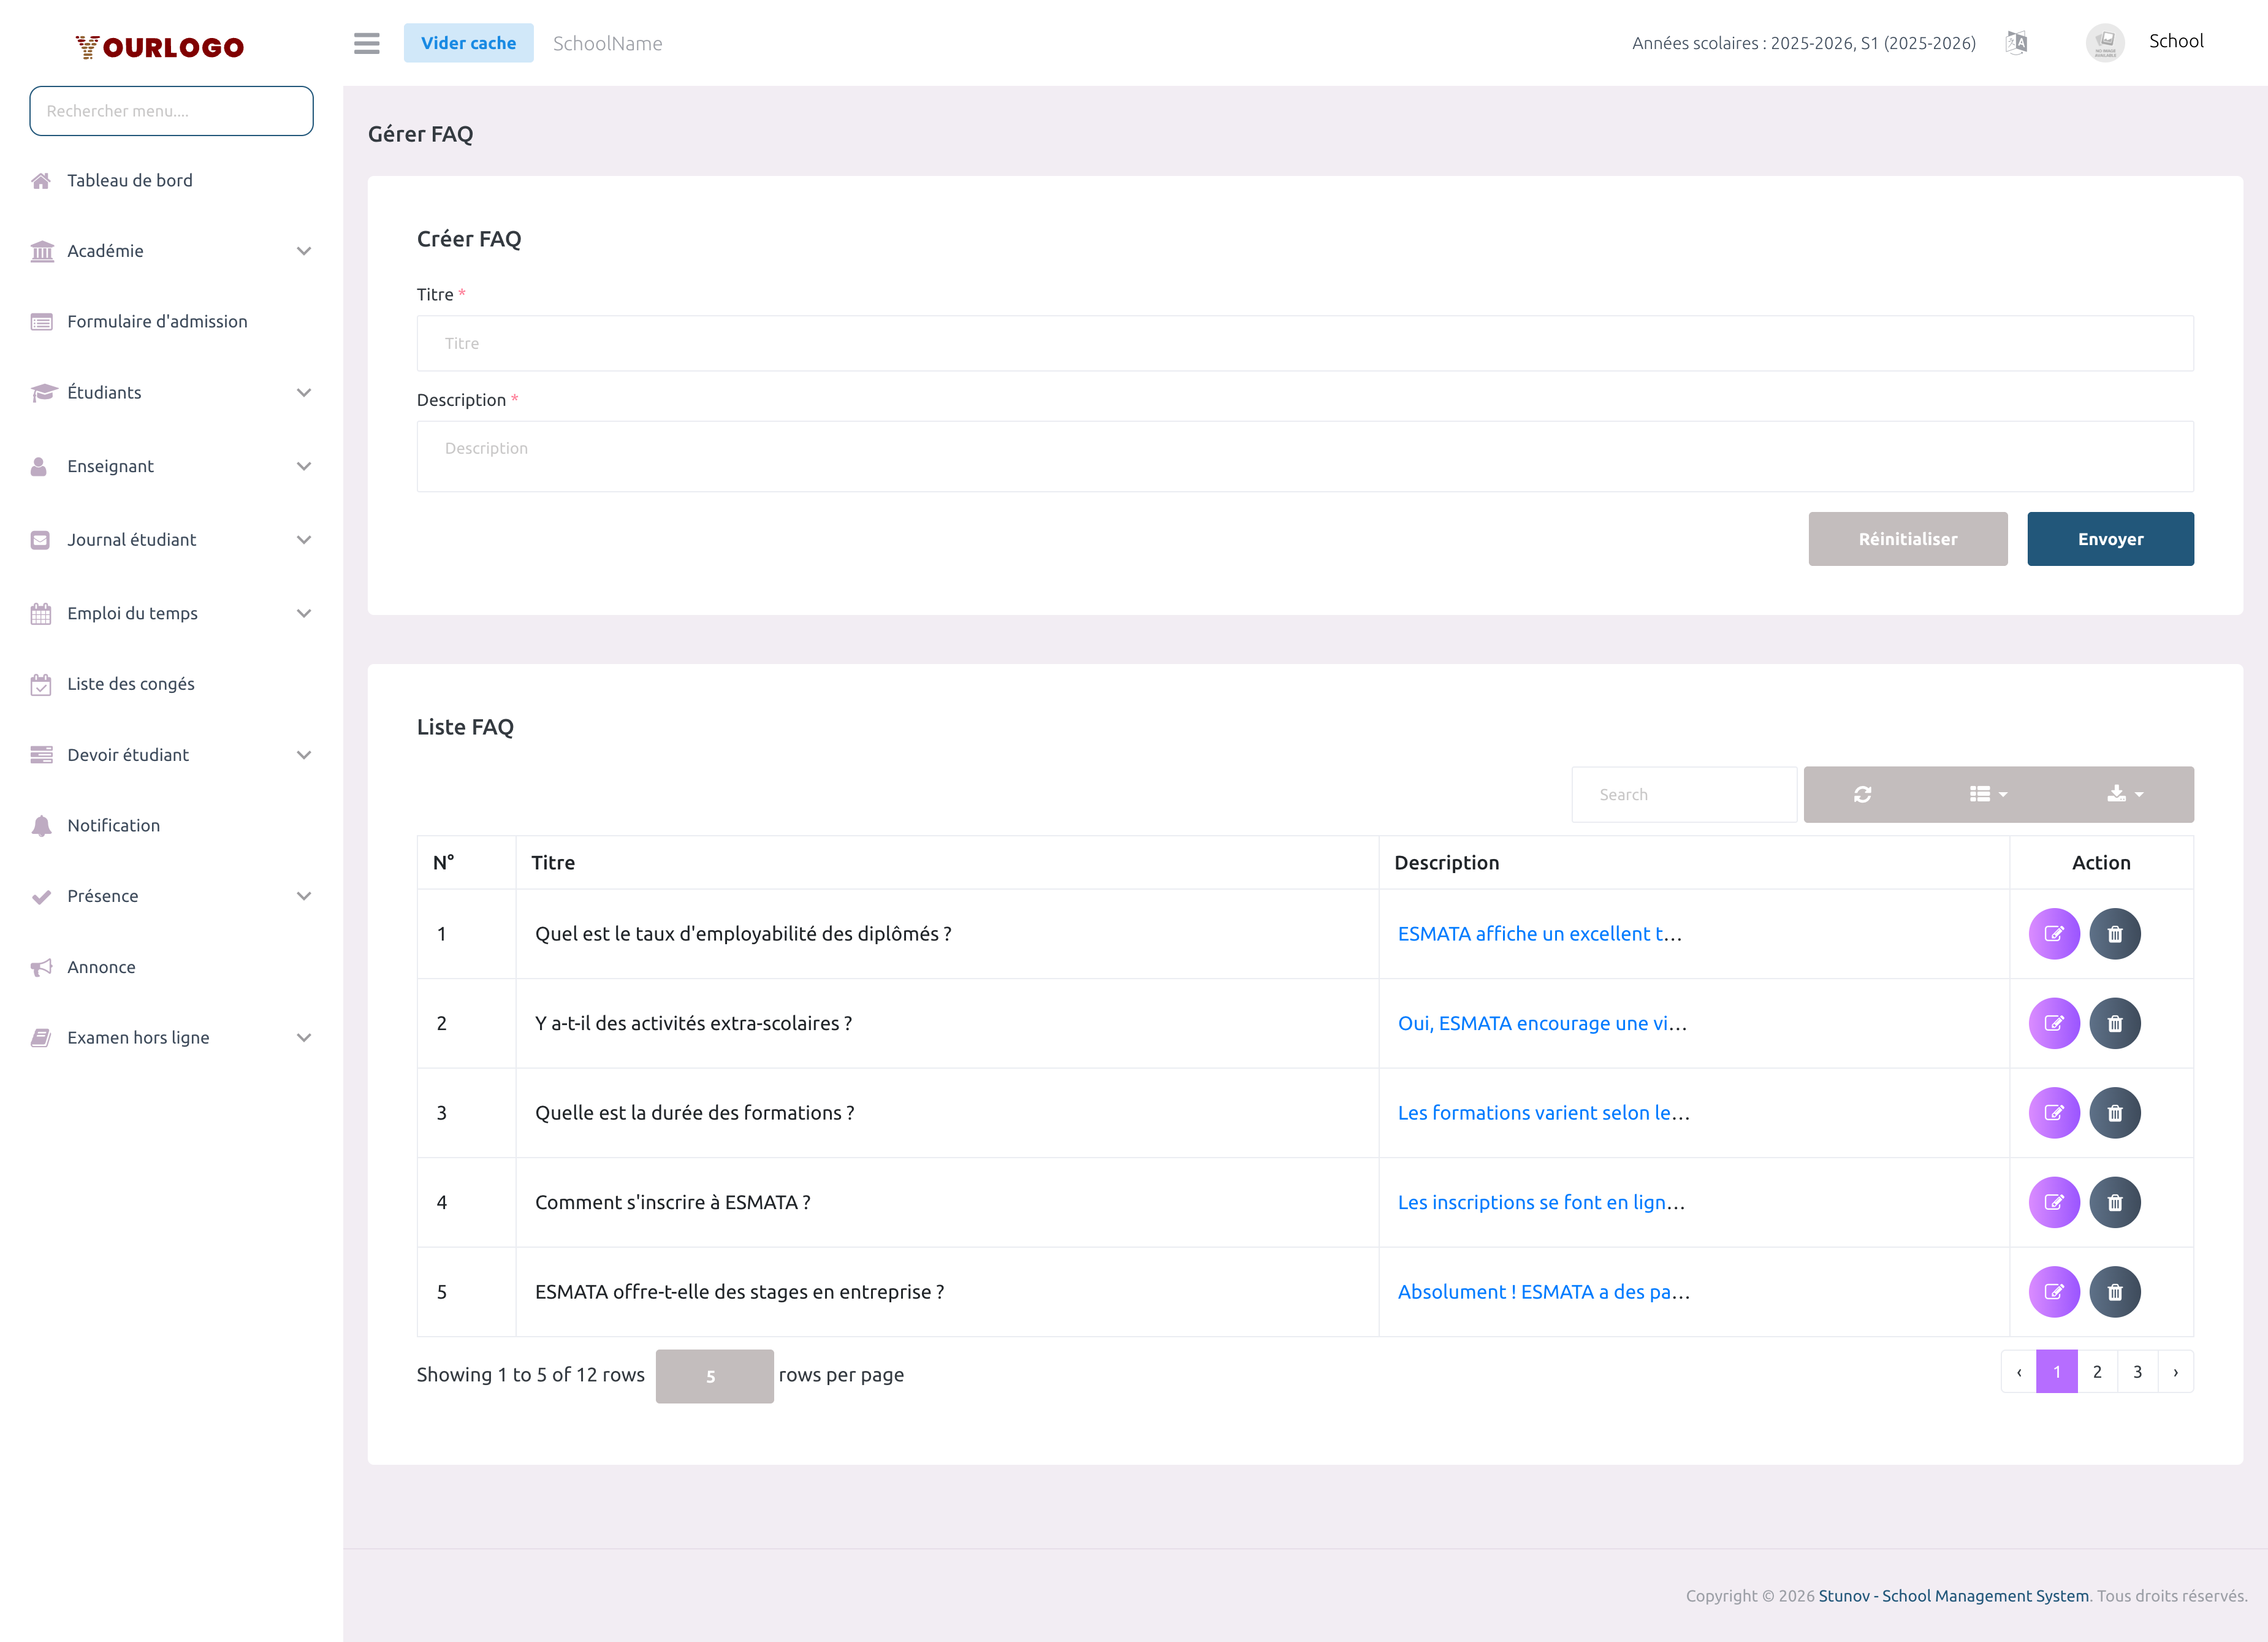2268x1642 pixels.
Task: Click the hamburger menu icon
Action: (366, 44)
